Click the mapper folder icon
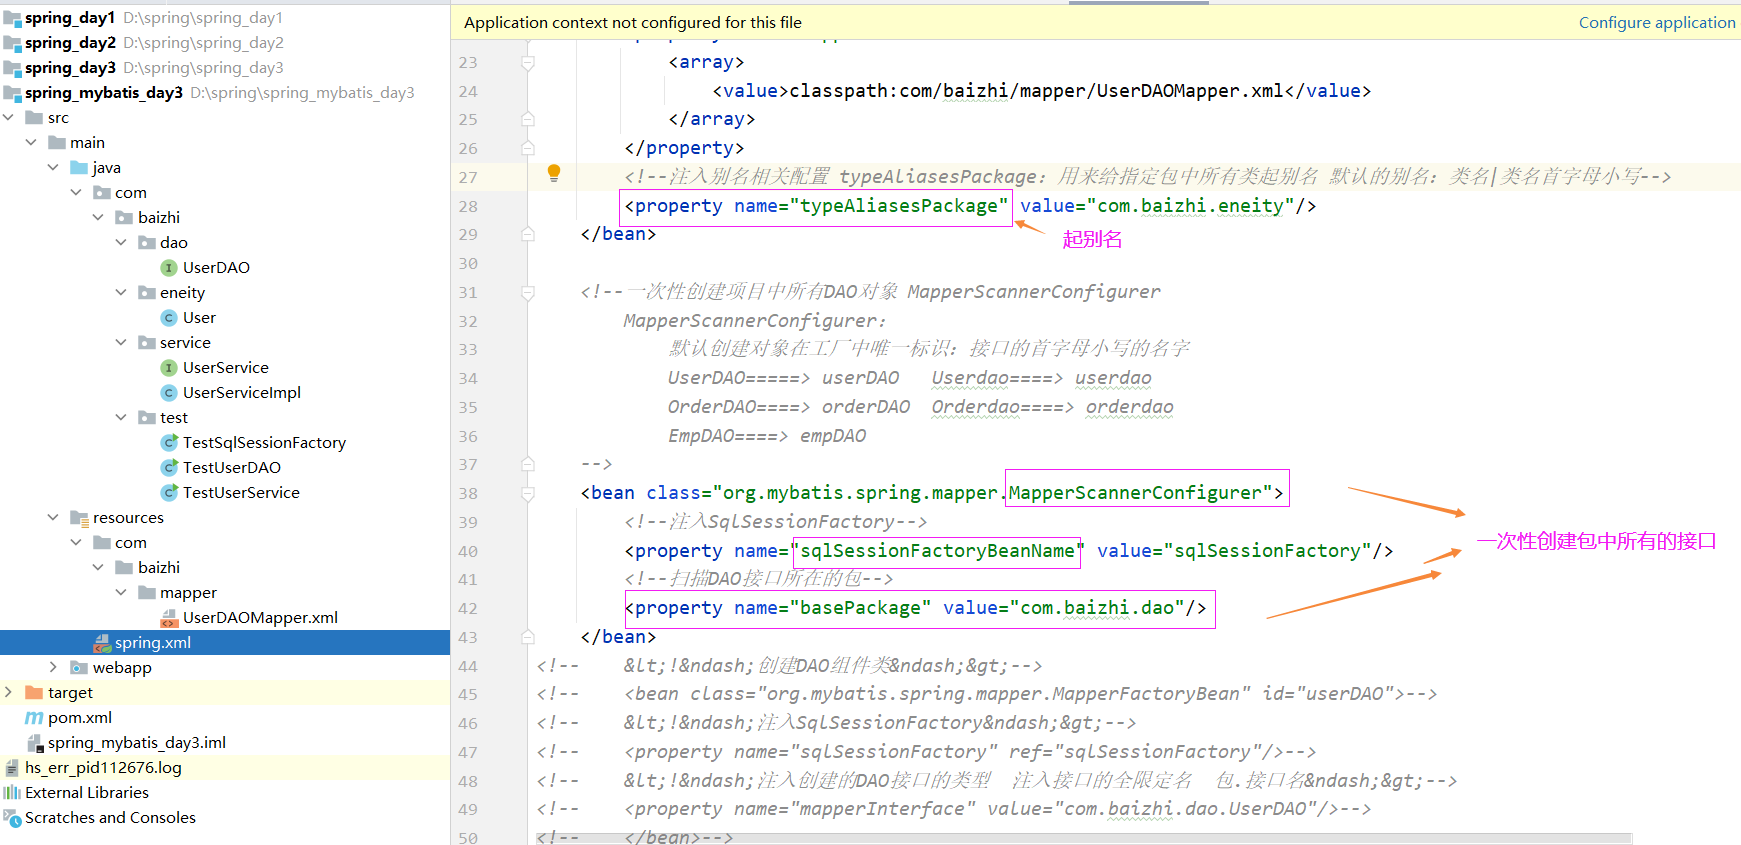 coord(147,593)
